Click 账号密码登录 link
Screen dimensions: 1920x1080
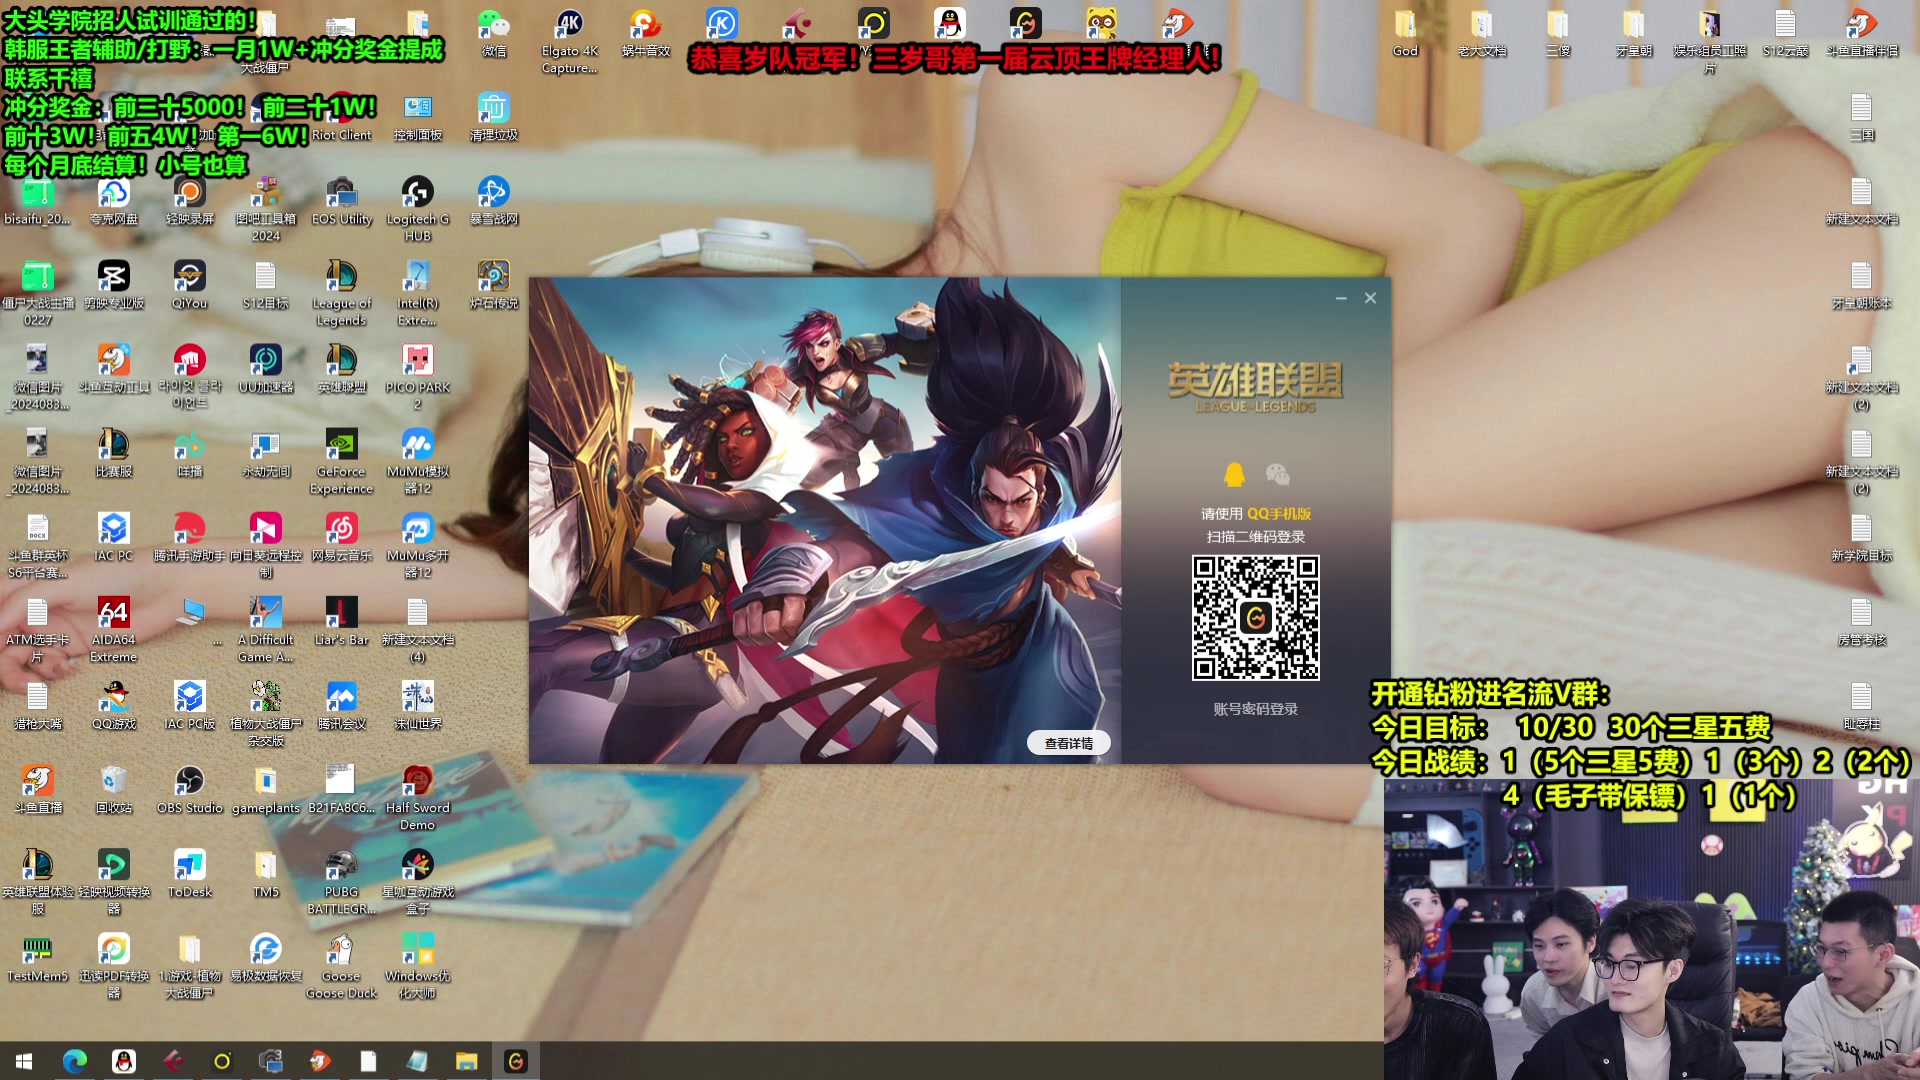1255,709
